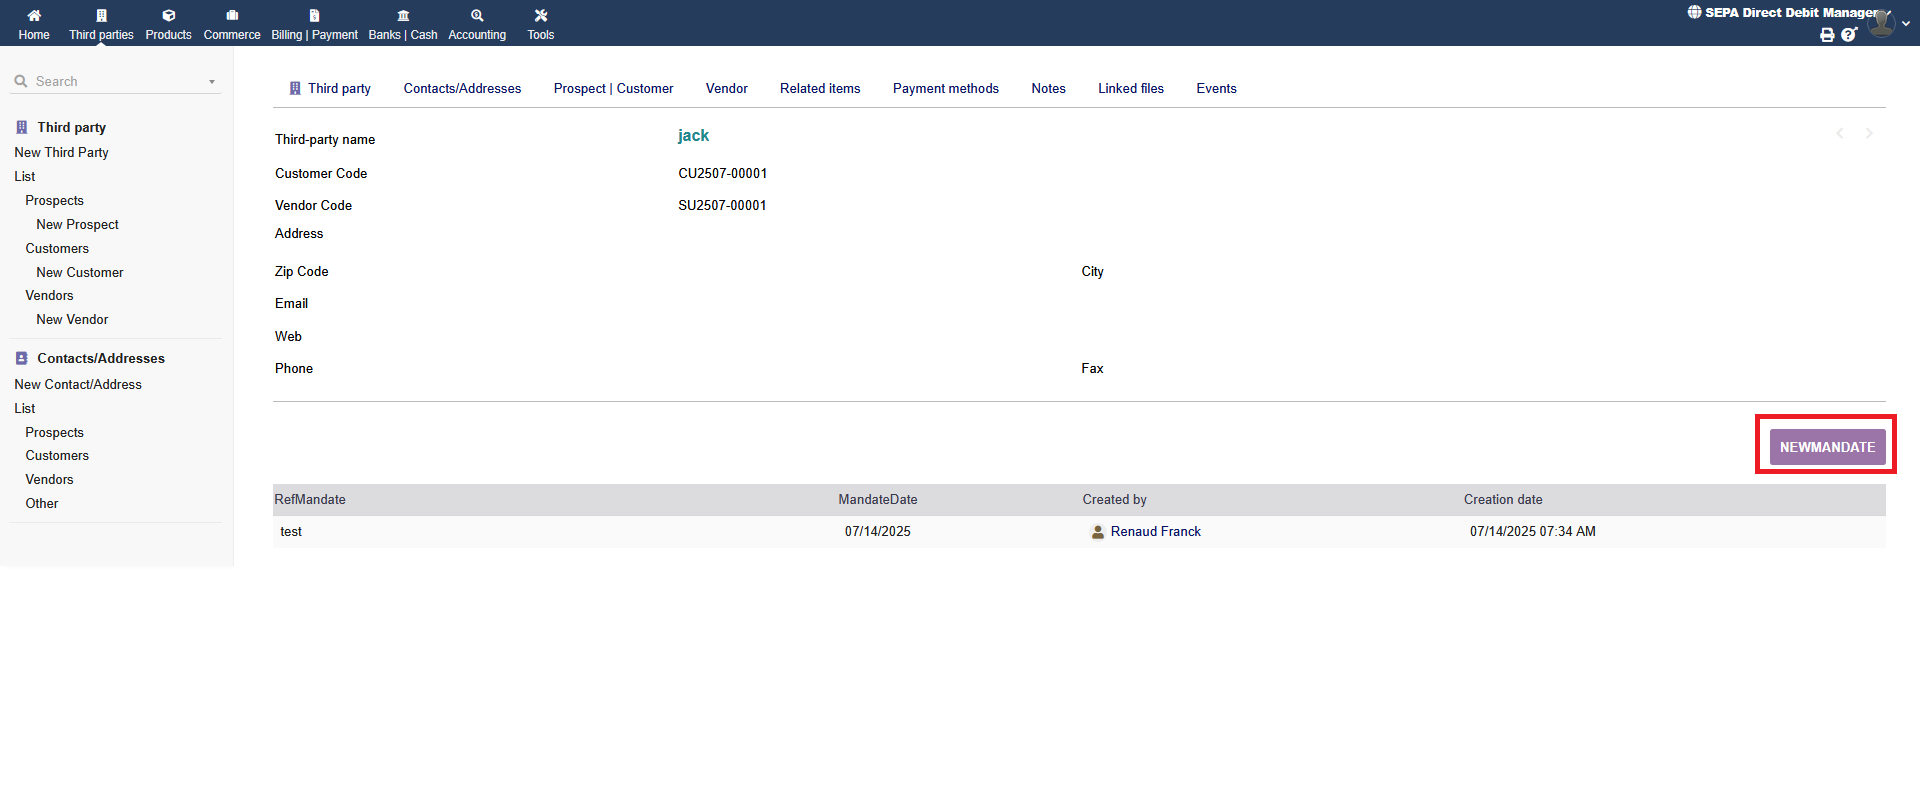Open the Accounting module icon
Screen dimensions: 1920x799
[x=477, y=16]
